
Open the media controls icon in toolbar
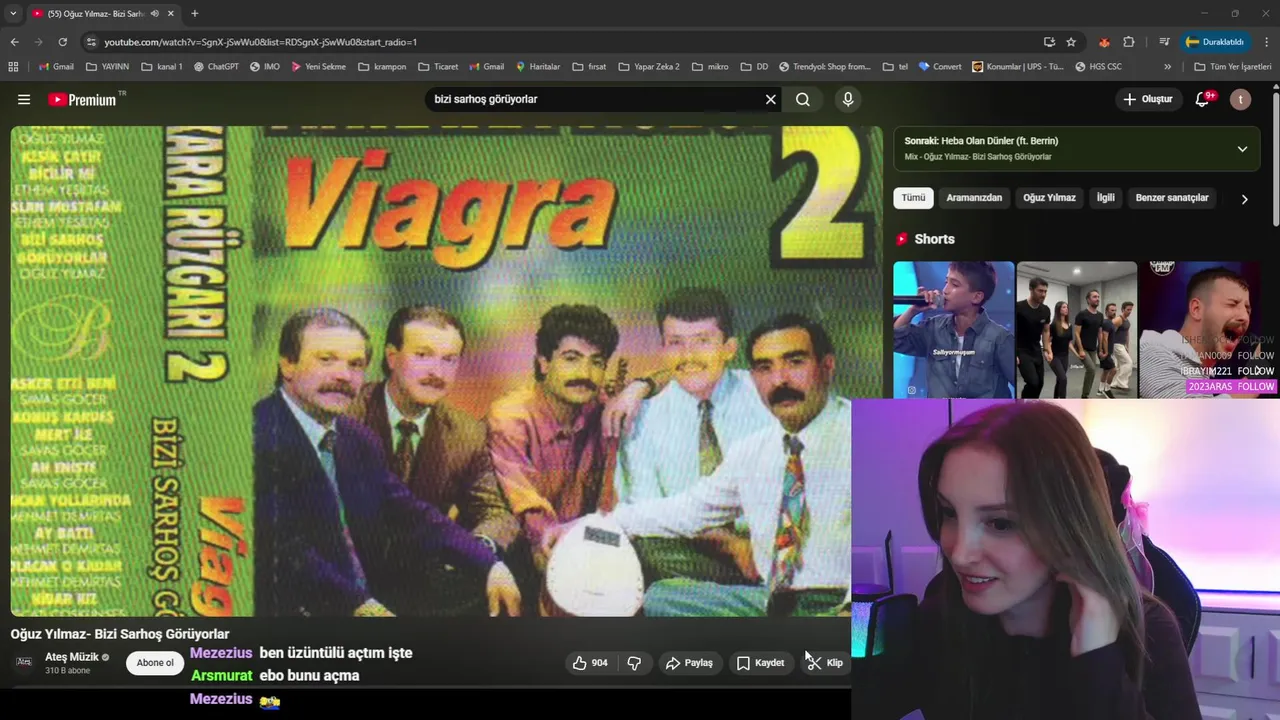pyautogui.click(x=1164, y=42)
